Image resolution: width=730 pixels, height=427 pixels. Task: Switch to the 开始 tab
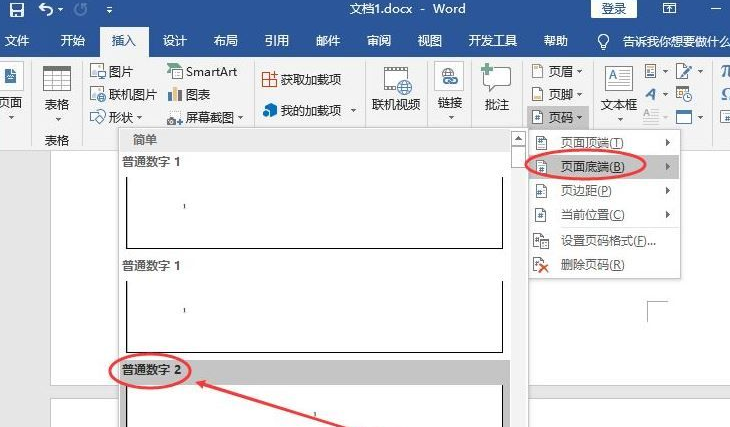[73, 41]
